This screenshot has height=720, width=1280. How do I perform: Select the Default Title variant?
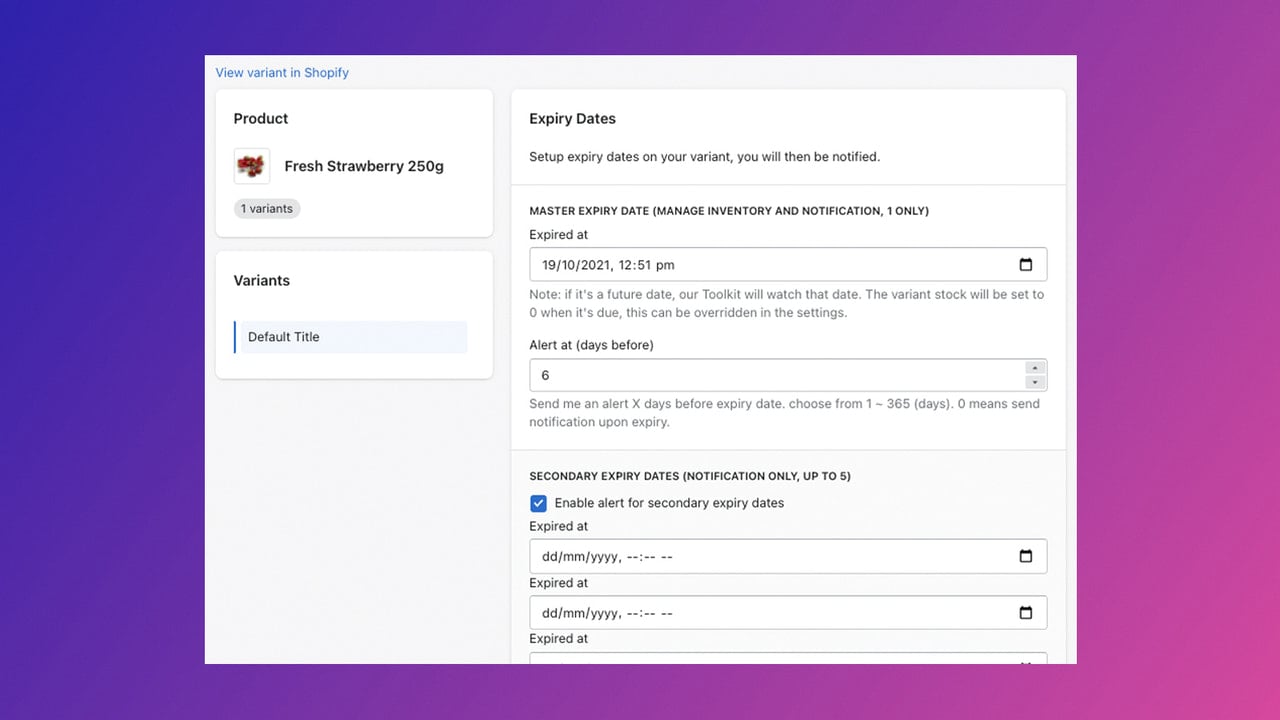[351, 337]
